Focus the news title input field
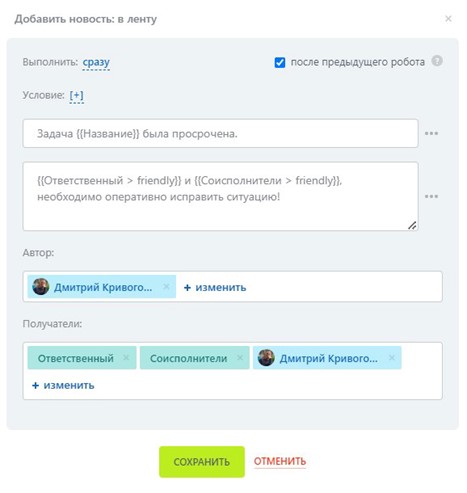The image size is (467, 493). pyautogui.click(x=220, y=133)
